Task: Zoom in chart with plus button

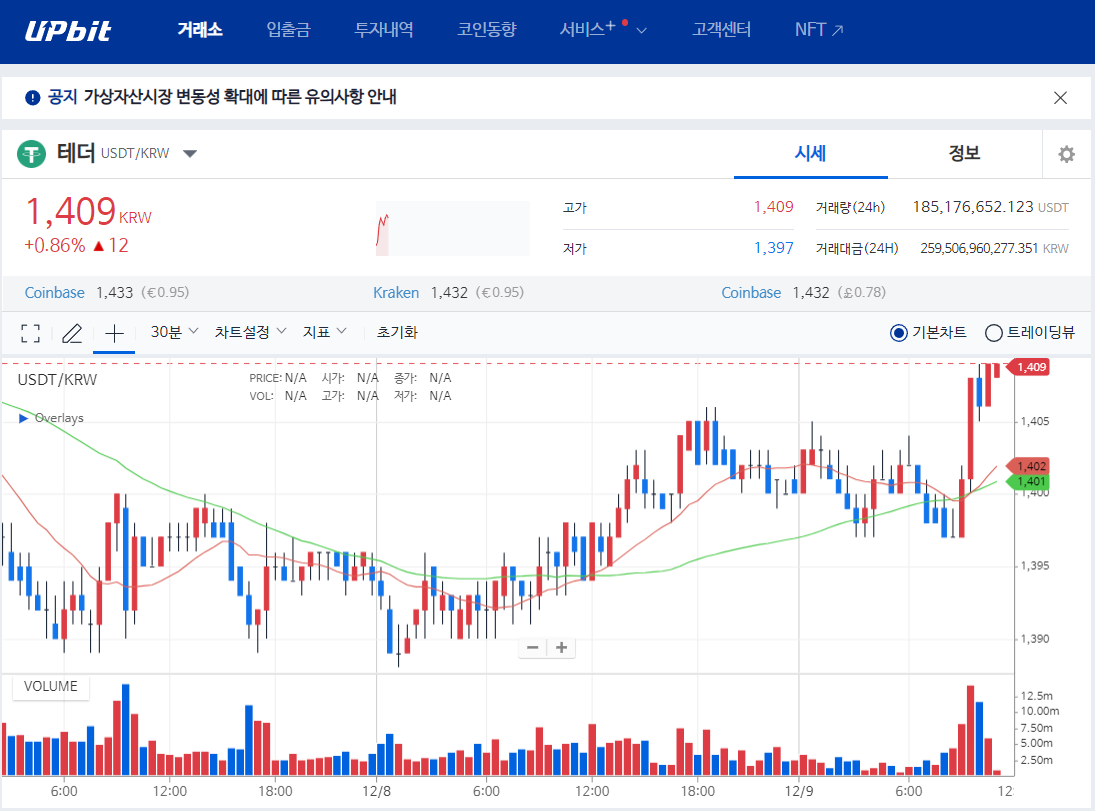Action: pos(562,647)
